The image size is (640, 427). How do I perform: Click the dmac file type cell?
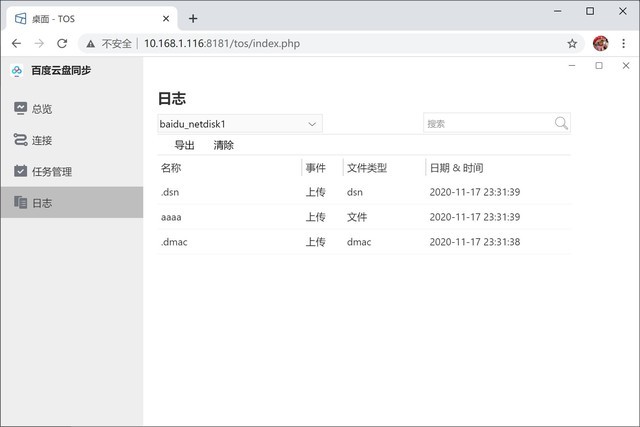[359, 242]
